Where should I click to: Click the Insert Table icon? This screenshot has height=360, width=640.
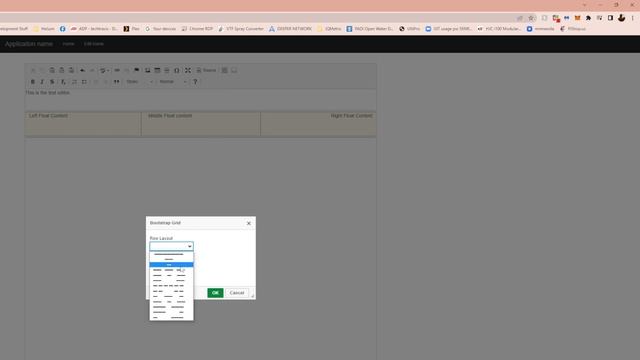[157, 70]
